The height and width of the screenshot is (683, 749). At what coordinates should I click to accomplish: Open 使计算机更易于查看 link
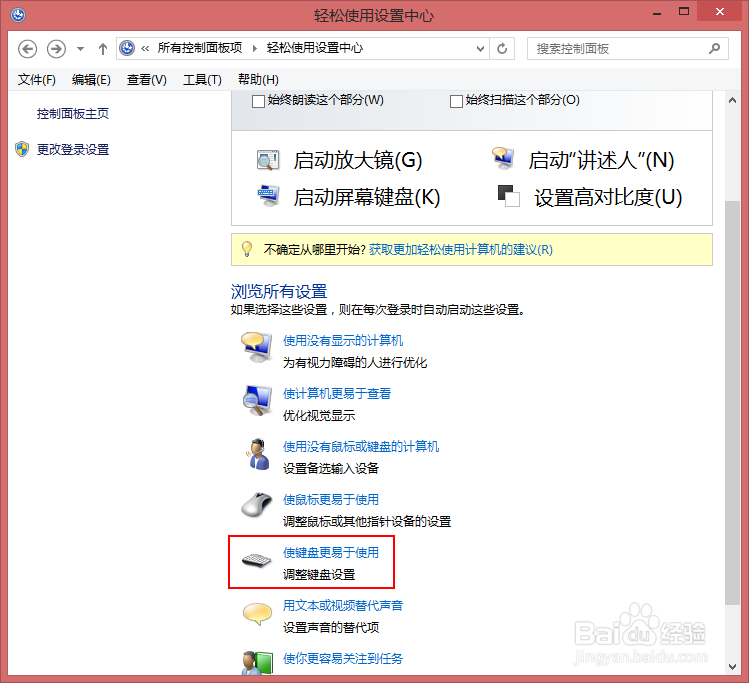click(x=337, y=394)
